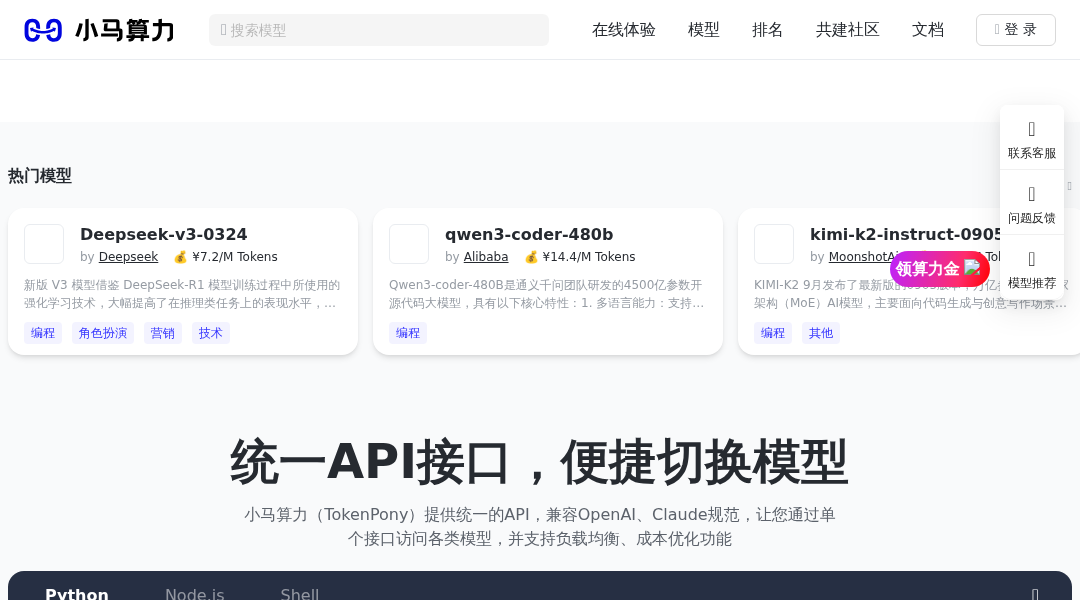Click the 领算力金 promotional badge
Viewport: 1080px width, 600px height.
[927, 269]
